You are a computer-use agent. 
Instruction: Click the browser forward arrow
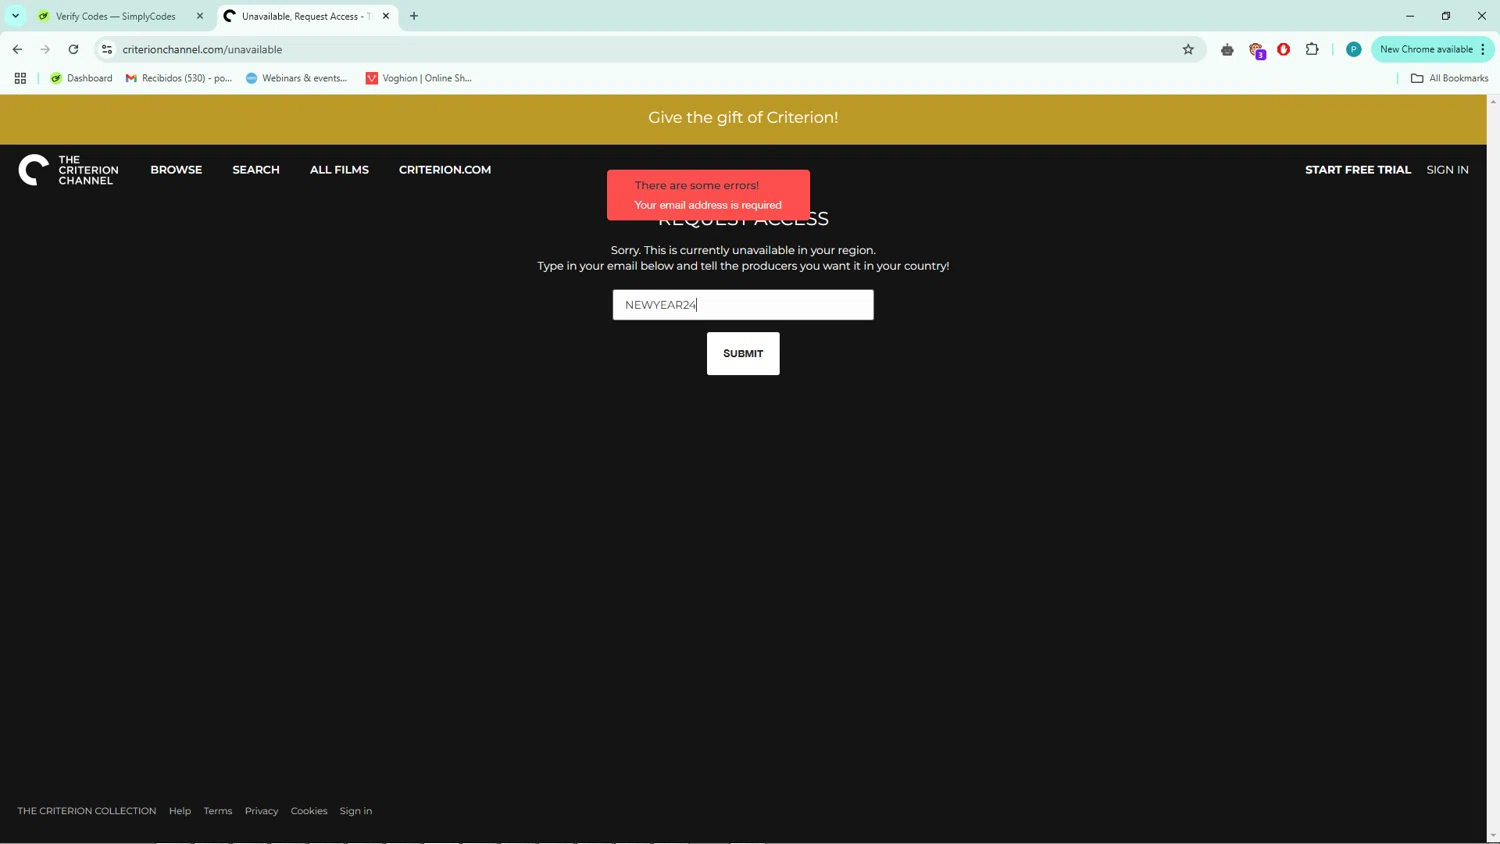(x=45, y=49)
